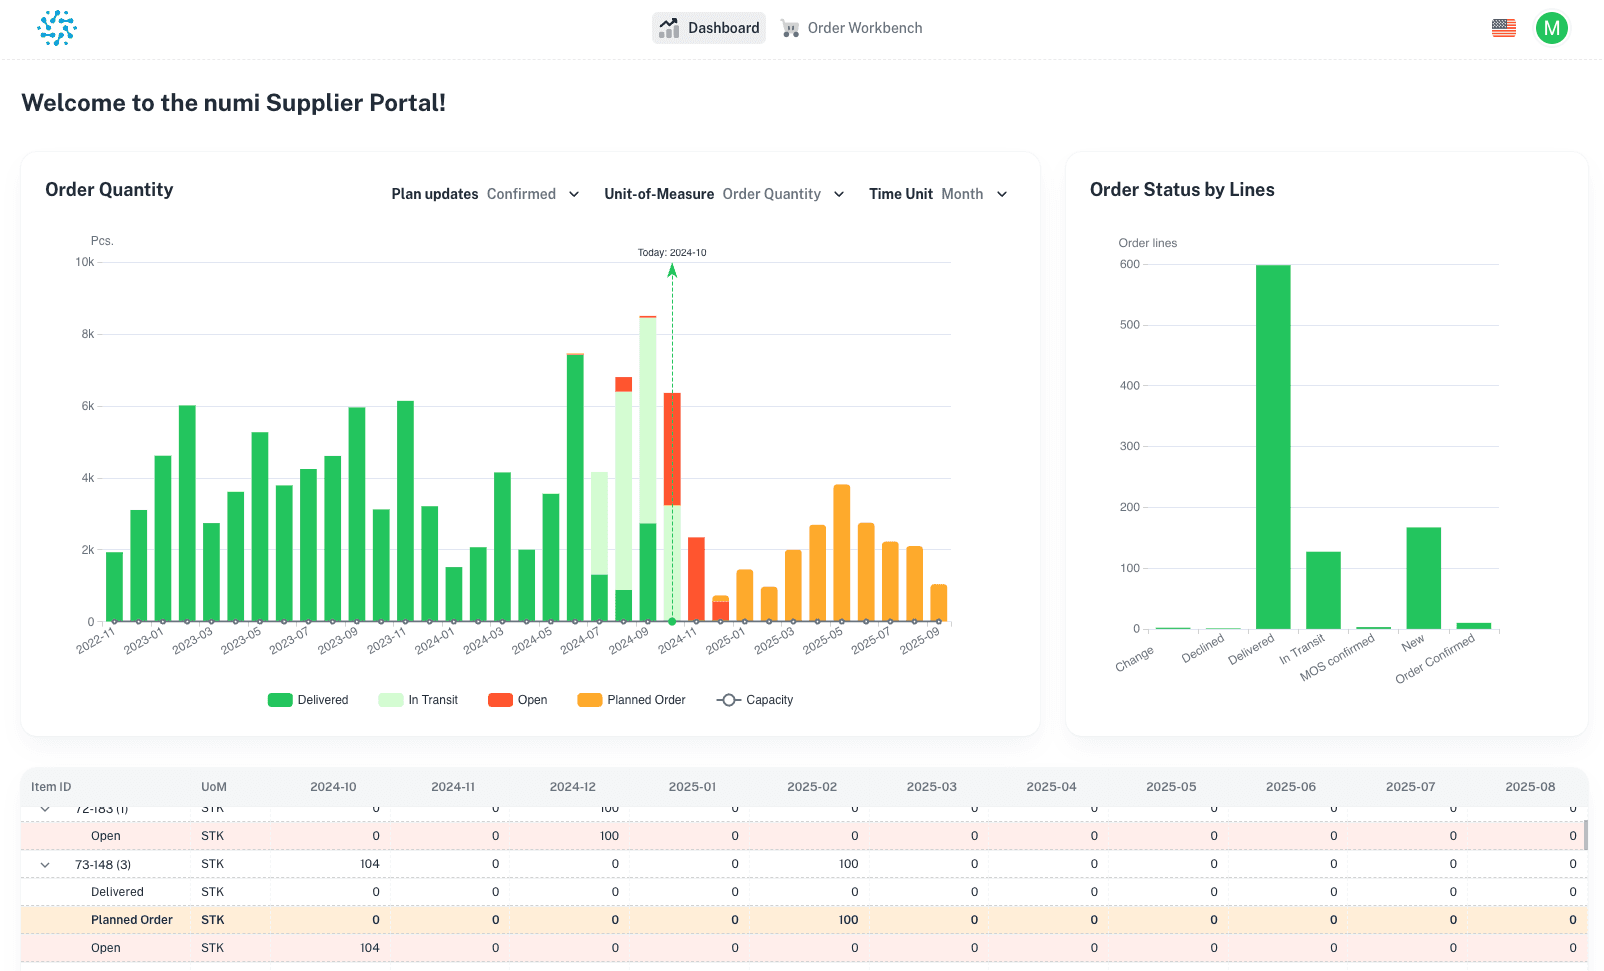This screenshot has width=1604, height=971.
Task: Click the US flag language icon
Action: 1503,28
